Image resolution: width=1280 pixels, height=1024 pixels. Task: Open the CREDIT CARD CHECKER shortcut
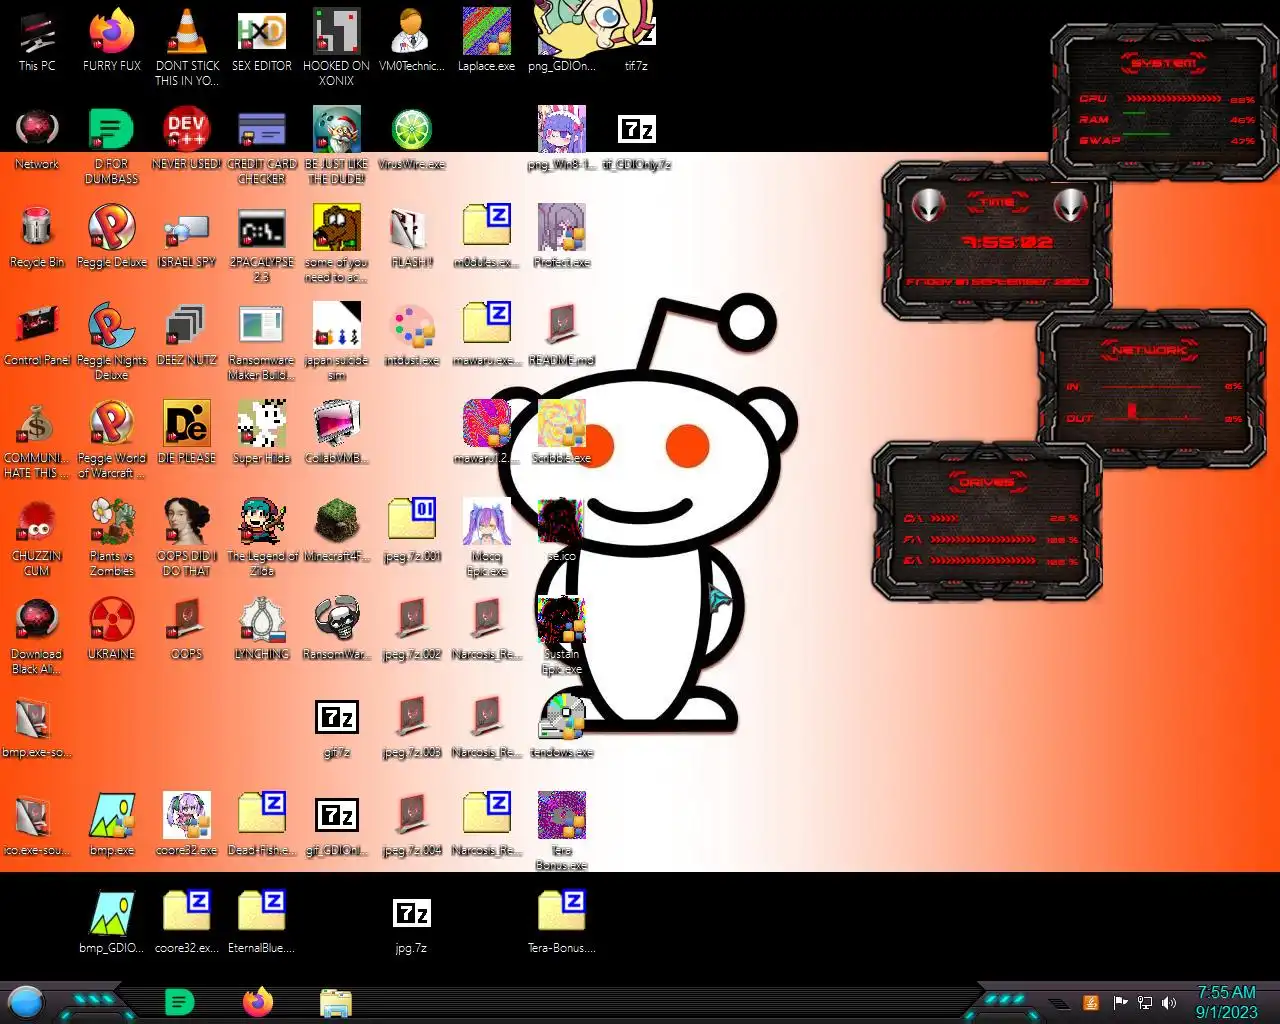point(262,146)
